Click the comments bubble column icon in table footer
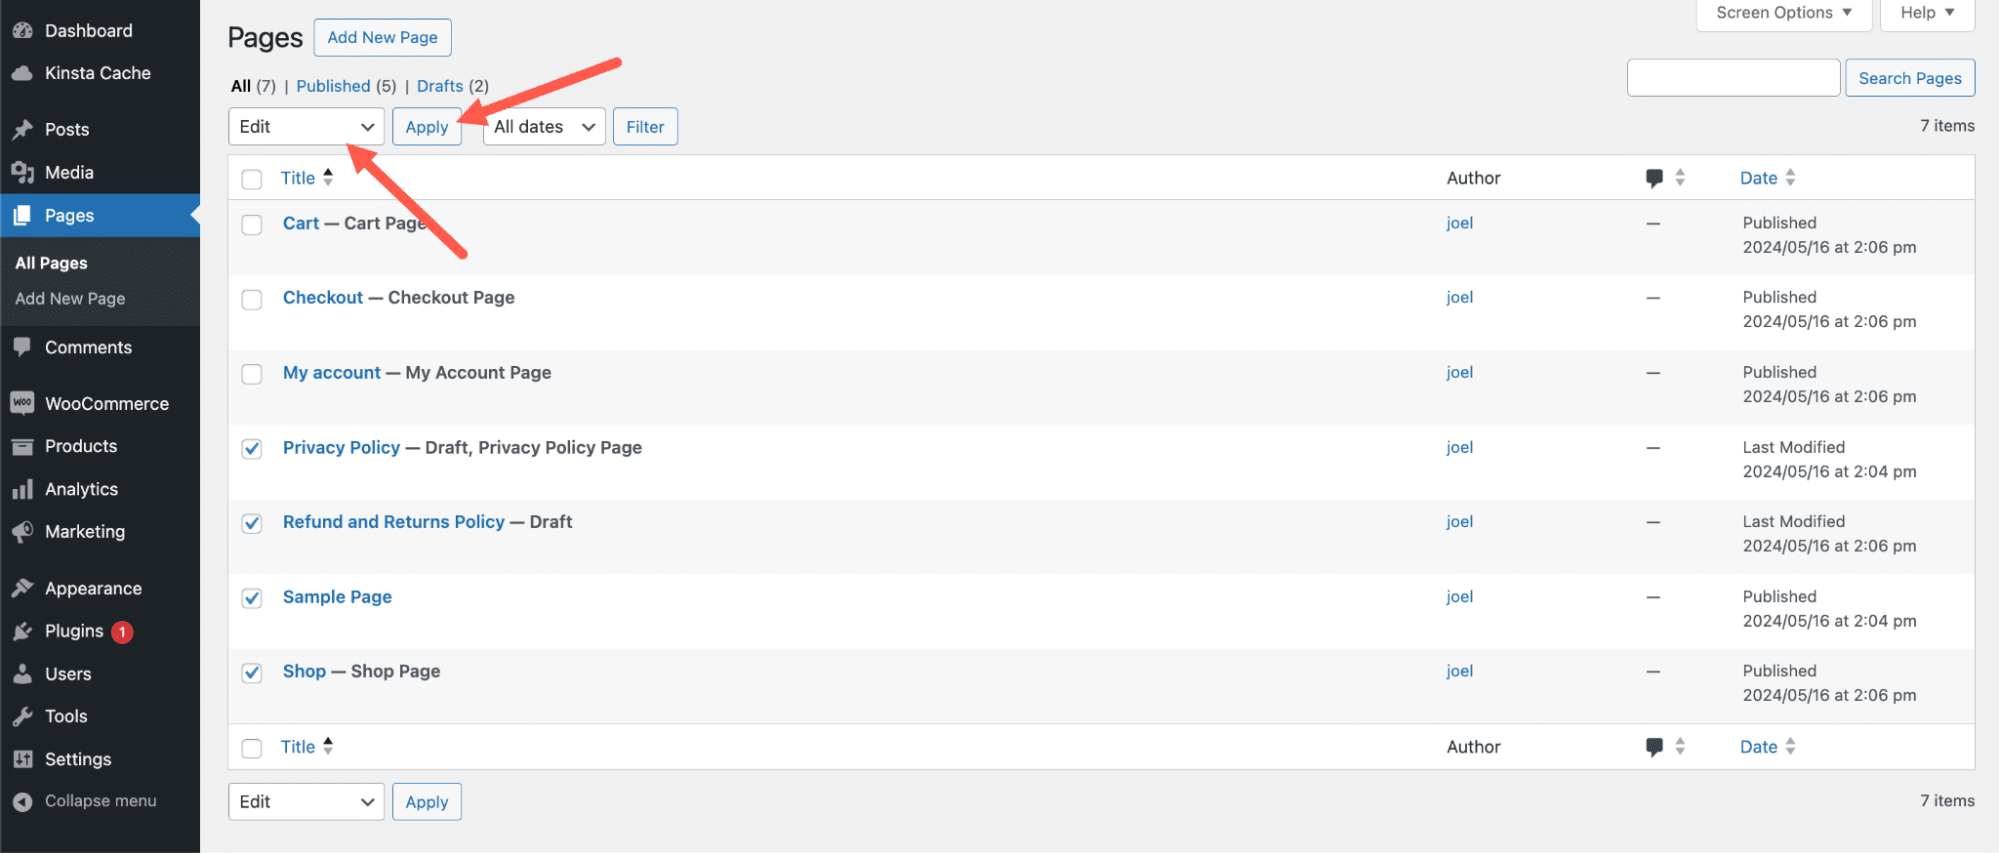Viewport: 1999px width, 854px height. point(1654,747)
